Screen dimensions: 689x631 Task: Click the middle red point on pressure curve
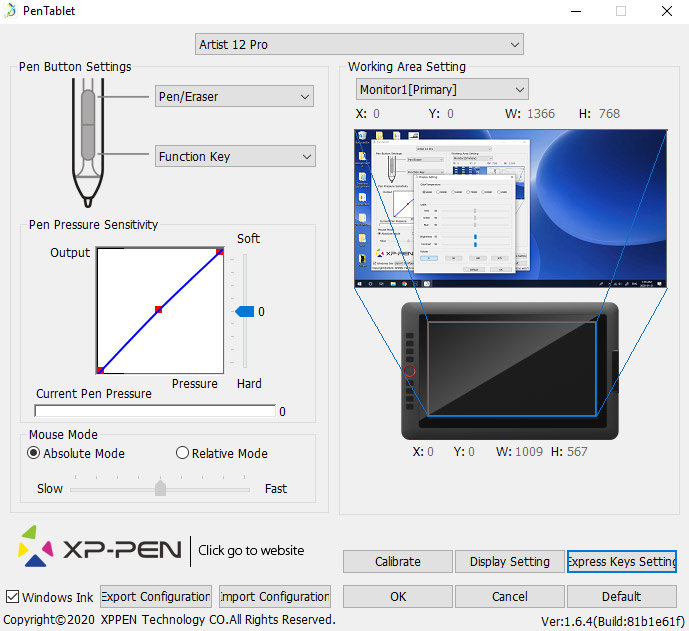point(159,310)
